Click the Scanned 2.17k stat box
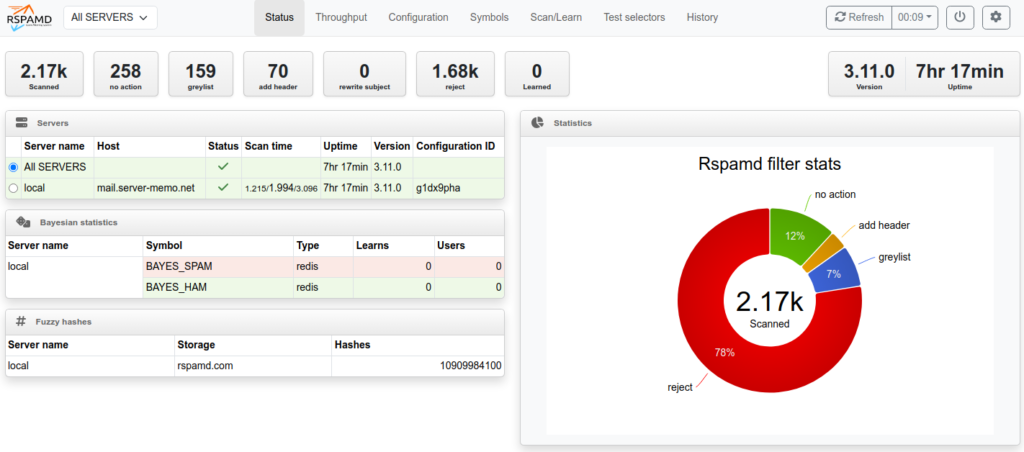The width and height of the screenshot is (1024, 452). [44, 74]
